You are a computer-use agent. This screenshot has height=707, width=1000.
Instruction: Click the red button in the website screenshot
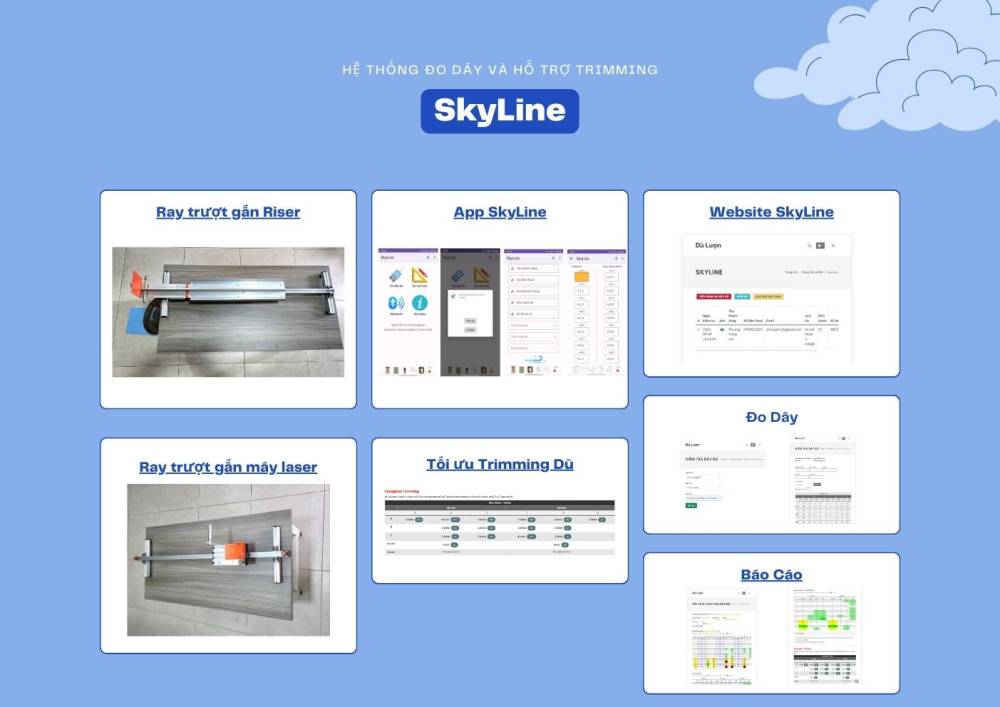714,296
